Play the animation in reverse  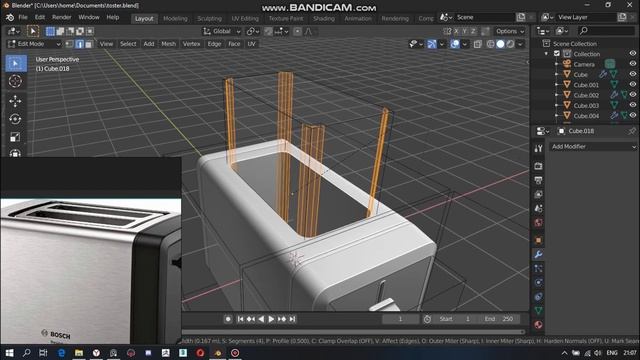point(261,319)
